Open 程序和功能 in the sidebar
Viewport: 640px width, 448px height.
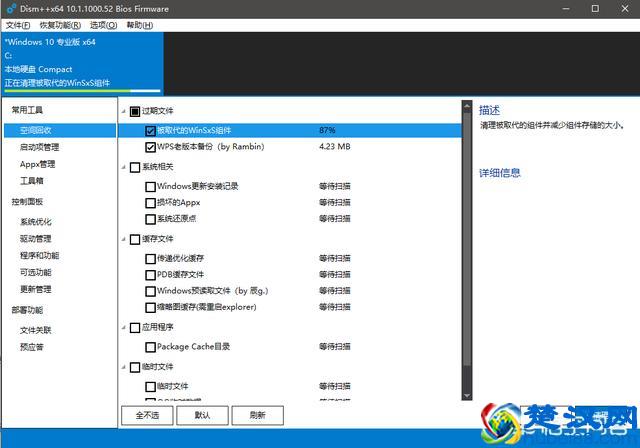[40, 255]
